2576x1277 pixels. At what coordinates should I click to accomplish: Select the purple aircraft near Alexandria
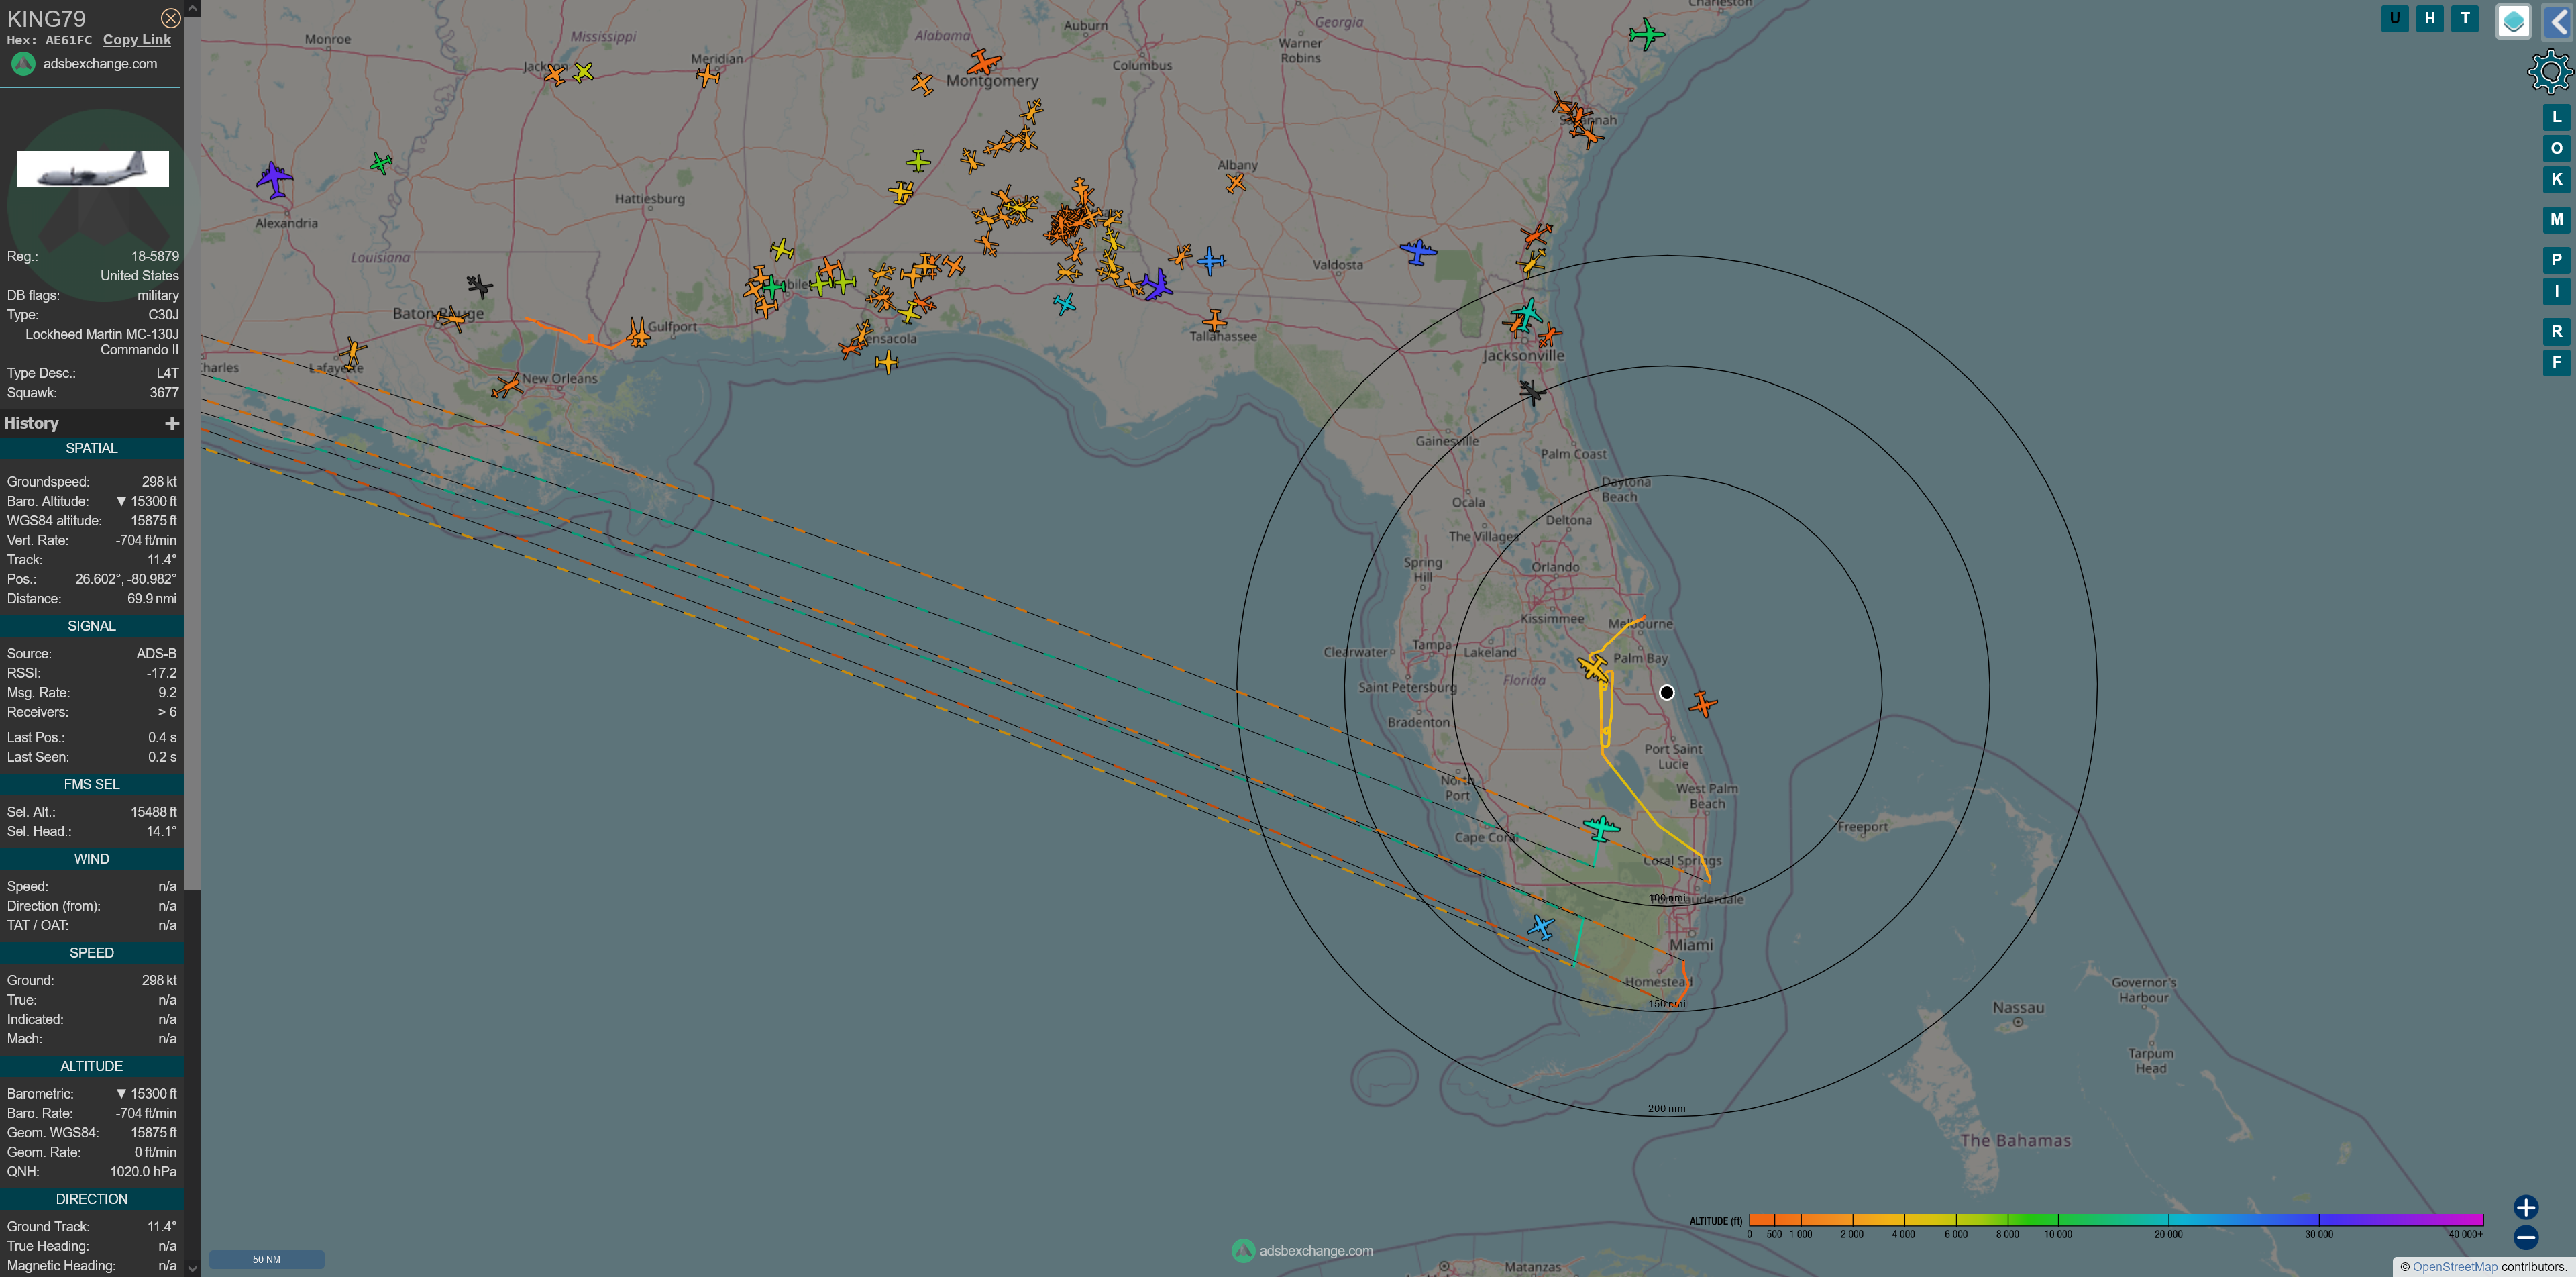pos(274,180)
